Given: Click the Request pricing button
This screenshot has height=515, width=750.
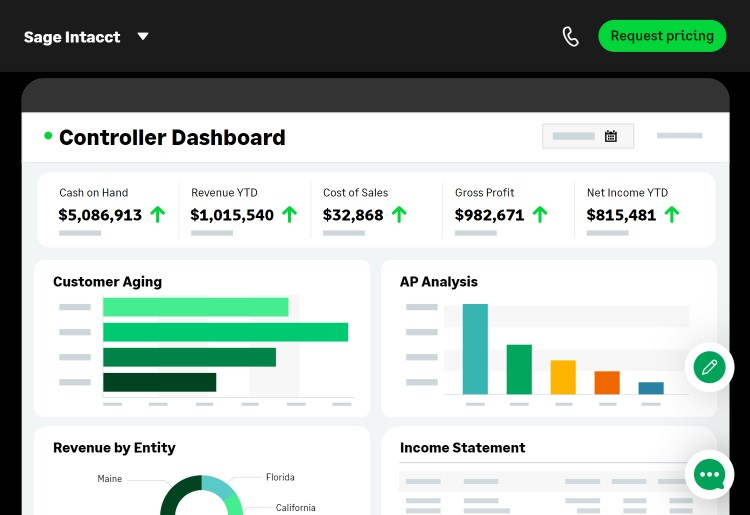Looking at the screenshot, I should pos(662,36).
